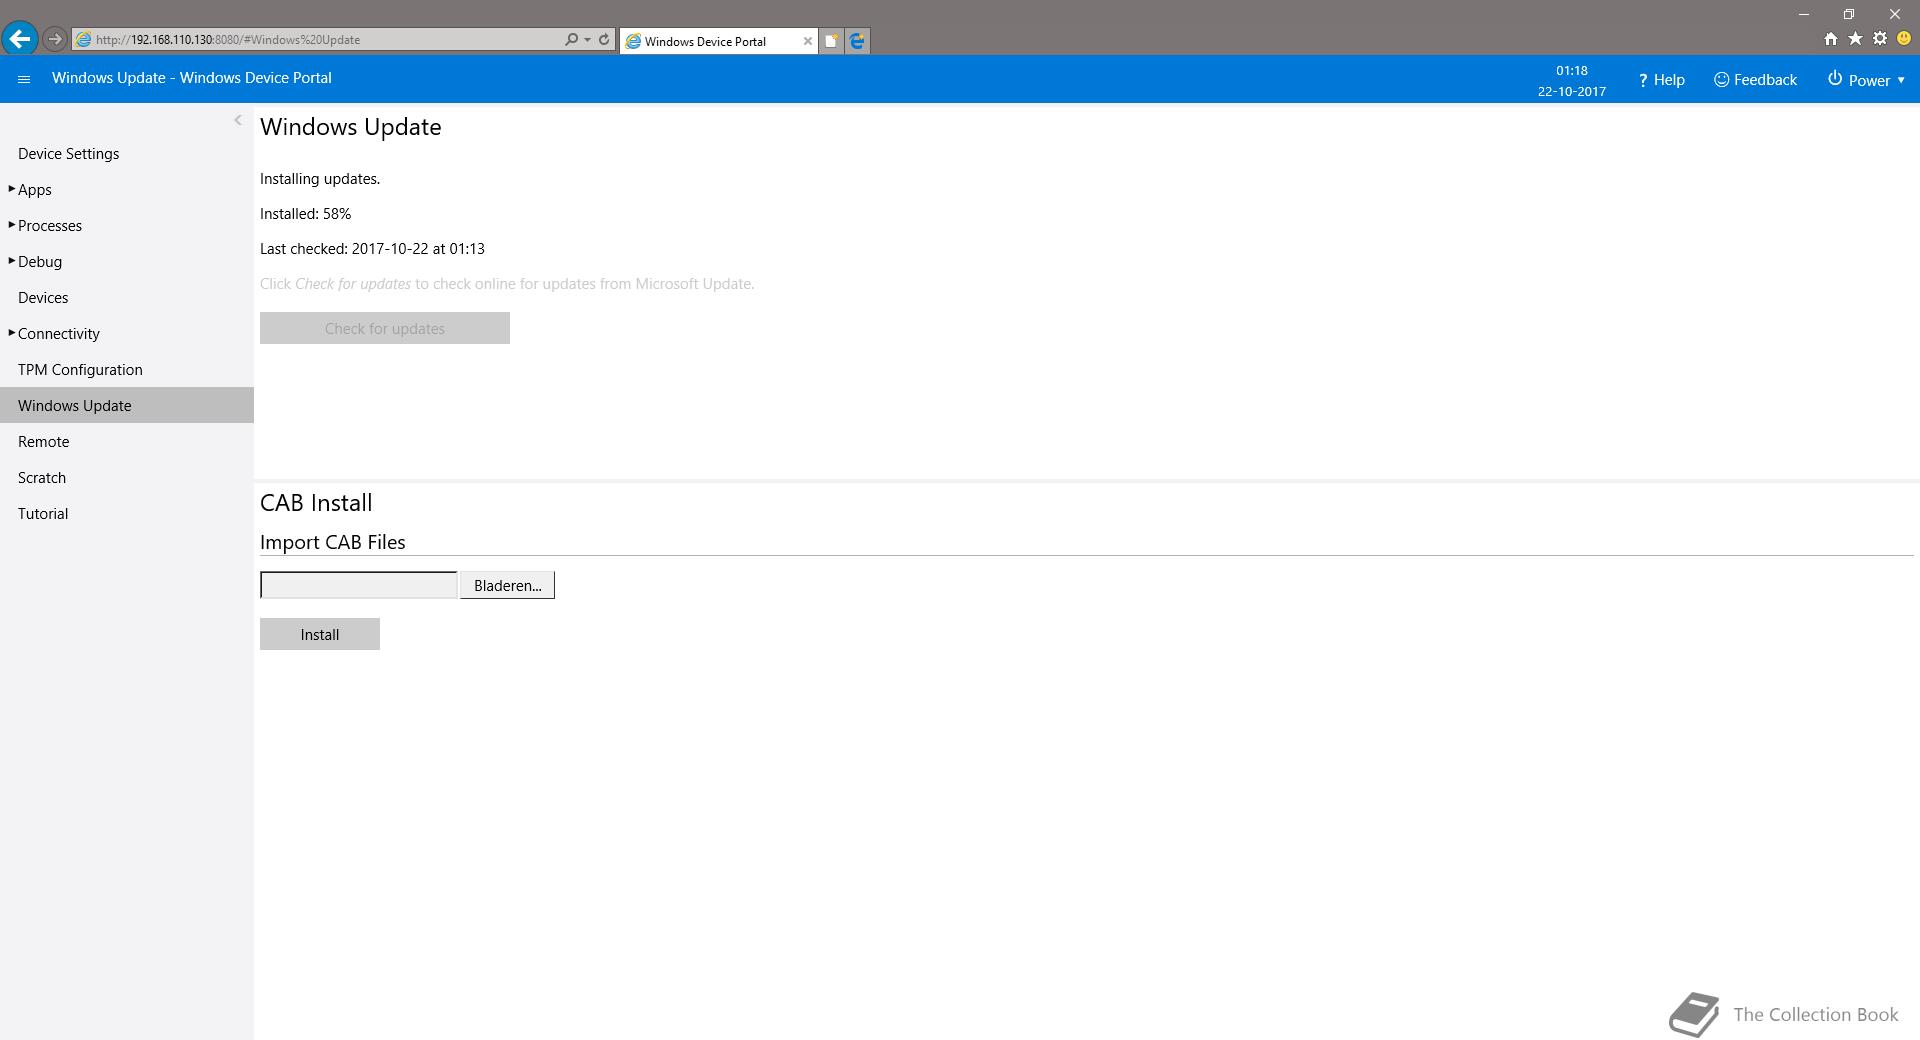
Task: Click the device clock showing 01:18
Action: click(x=1572, y=70)
